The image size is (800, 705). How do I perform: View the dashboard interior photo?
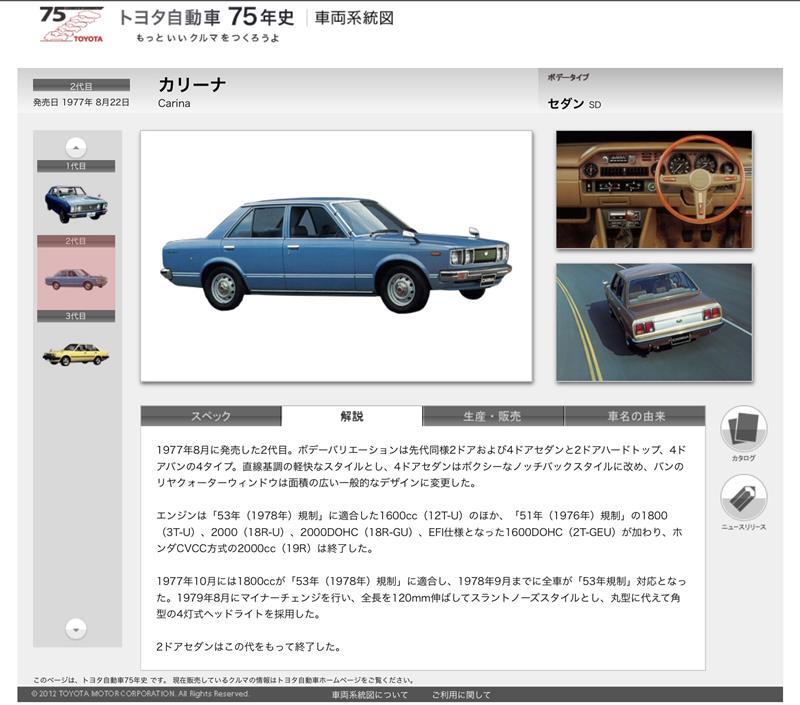tap(654, 190)
